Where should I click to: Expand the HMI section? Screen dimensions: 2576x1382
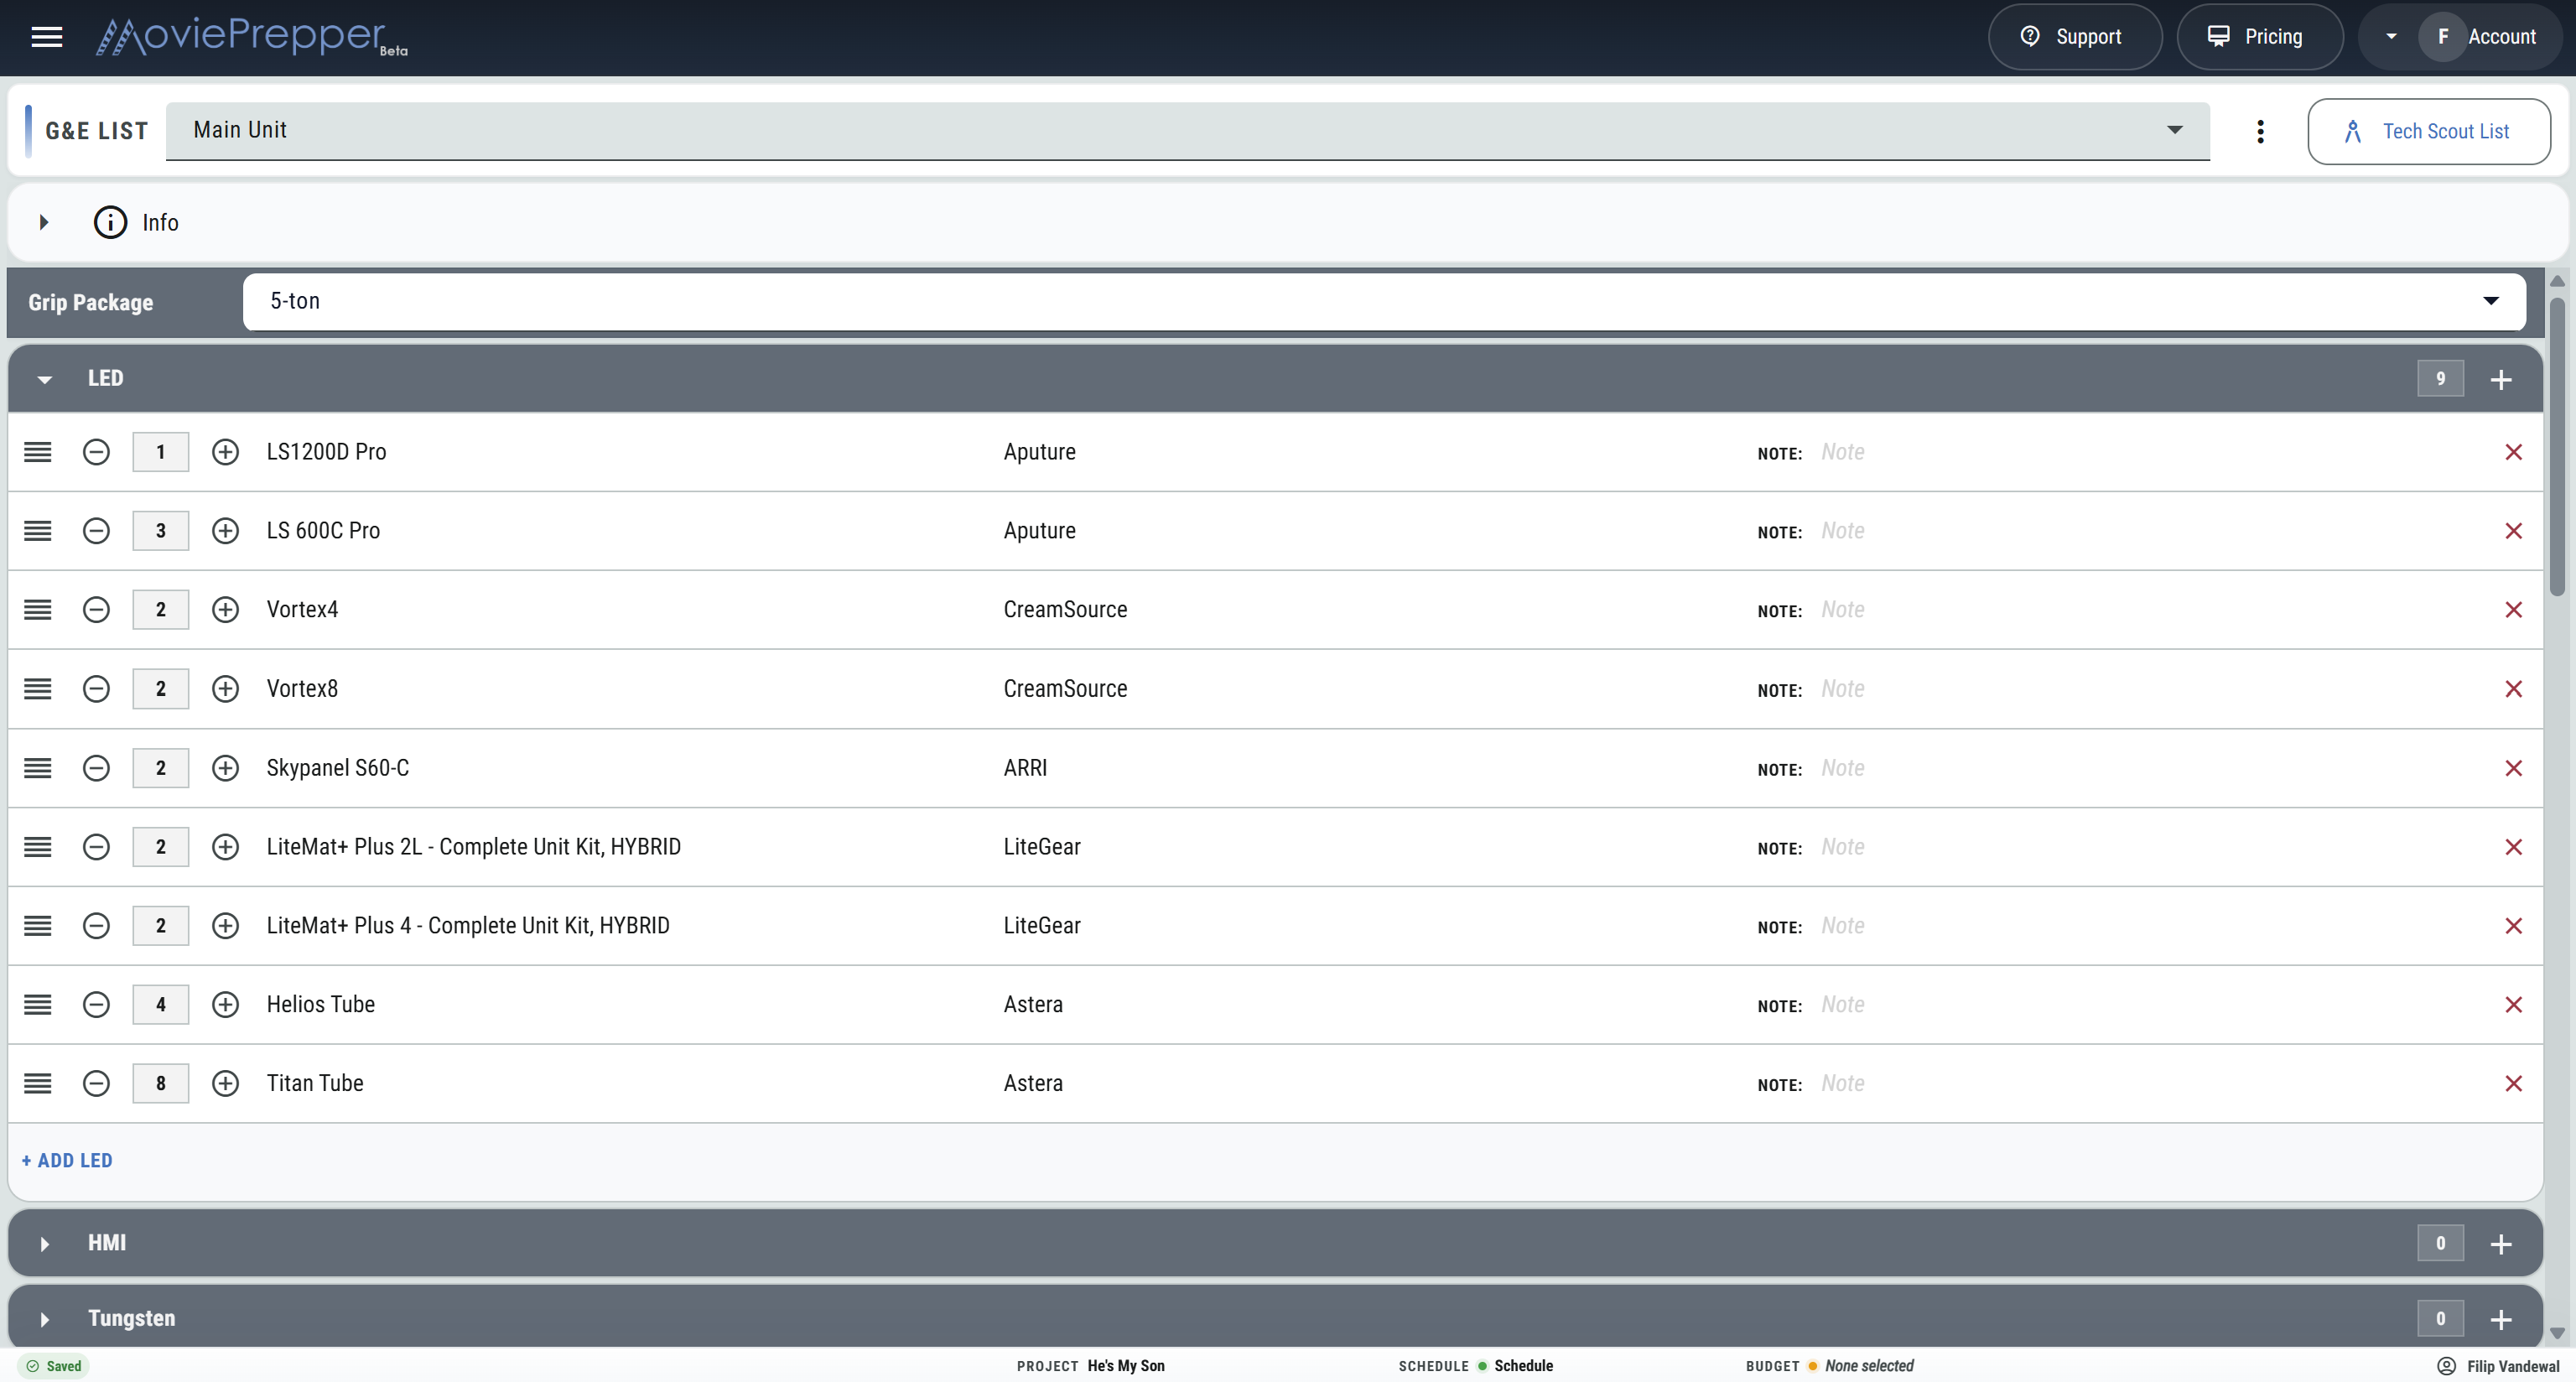44,1243
